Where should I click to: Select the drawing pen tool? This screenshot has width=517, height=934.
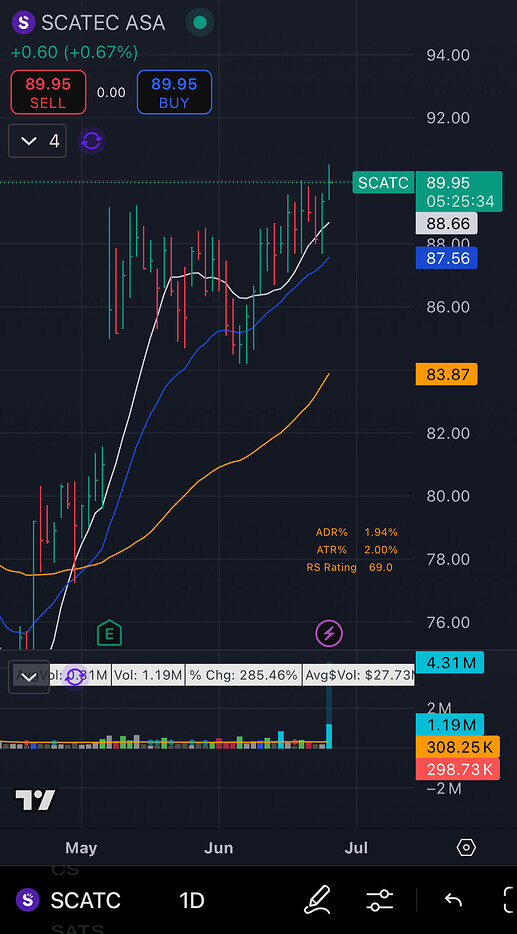pyautogui.click(x=317, y=899)
